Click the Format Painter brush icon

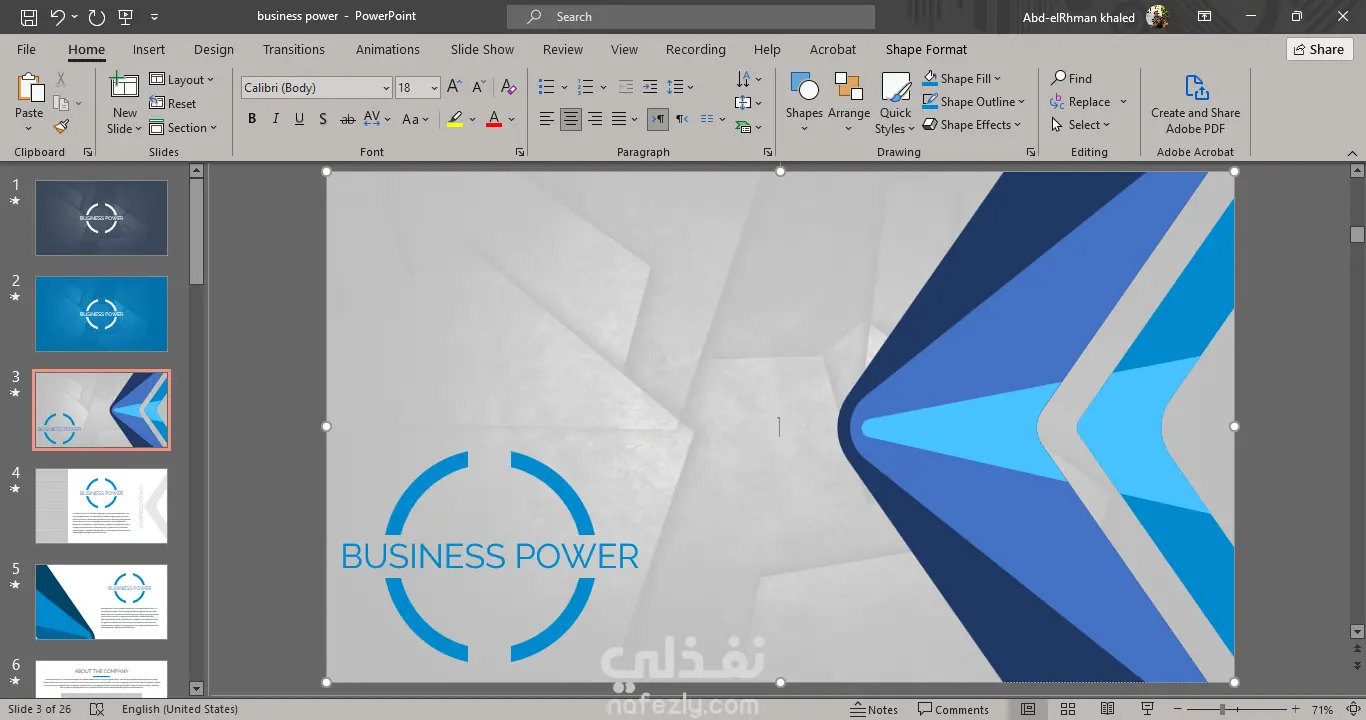tap(61, 127)
